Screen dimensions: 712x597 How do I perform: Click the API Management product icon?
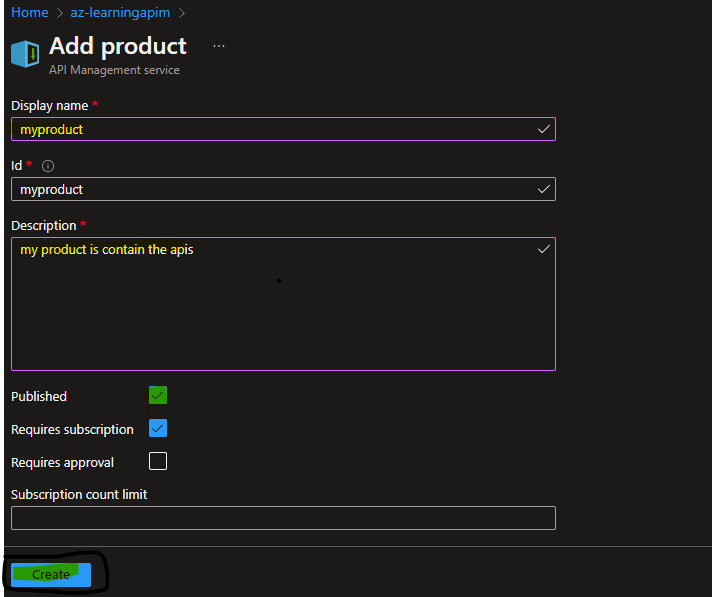click(25, 54)
